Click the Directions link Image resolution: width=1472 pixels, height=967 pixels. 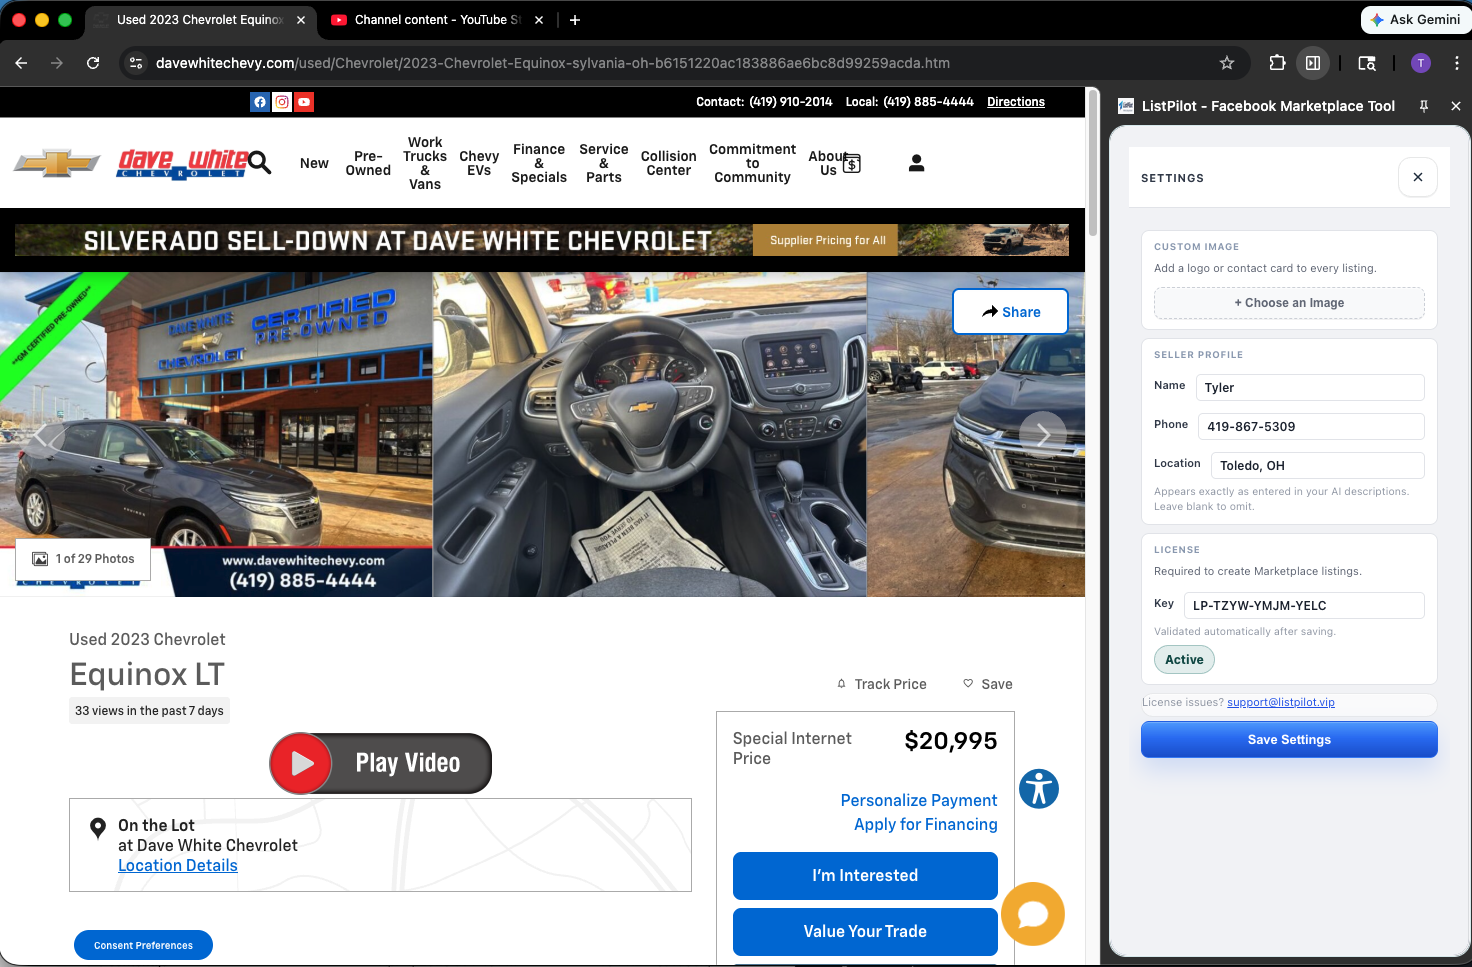pos(1016,102)
